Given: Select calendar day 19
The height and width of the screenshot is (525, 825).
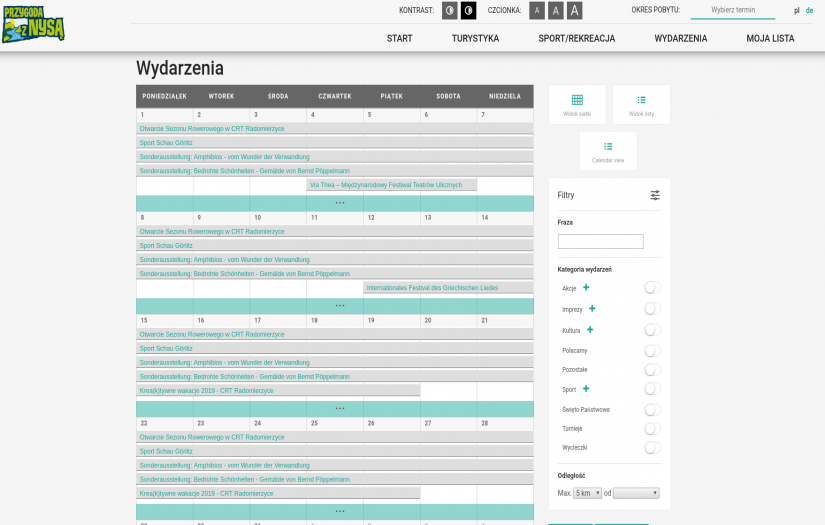Looking at the screenshot, I should point(371,320).
